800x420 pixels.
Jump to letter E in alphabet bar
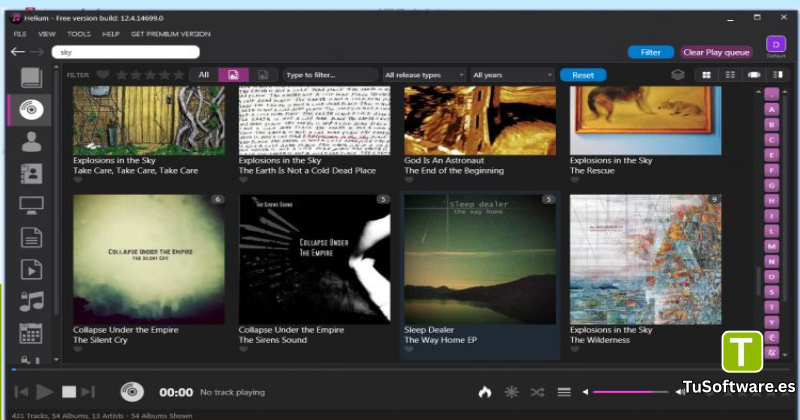[x=771, y=155]
